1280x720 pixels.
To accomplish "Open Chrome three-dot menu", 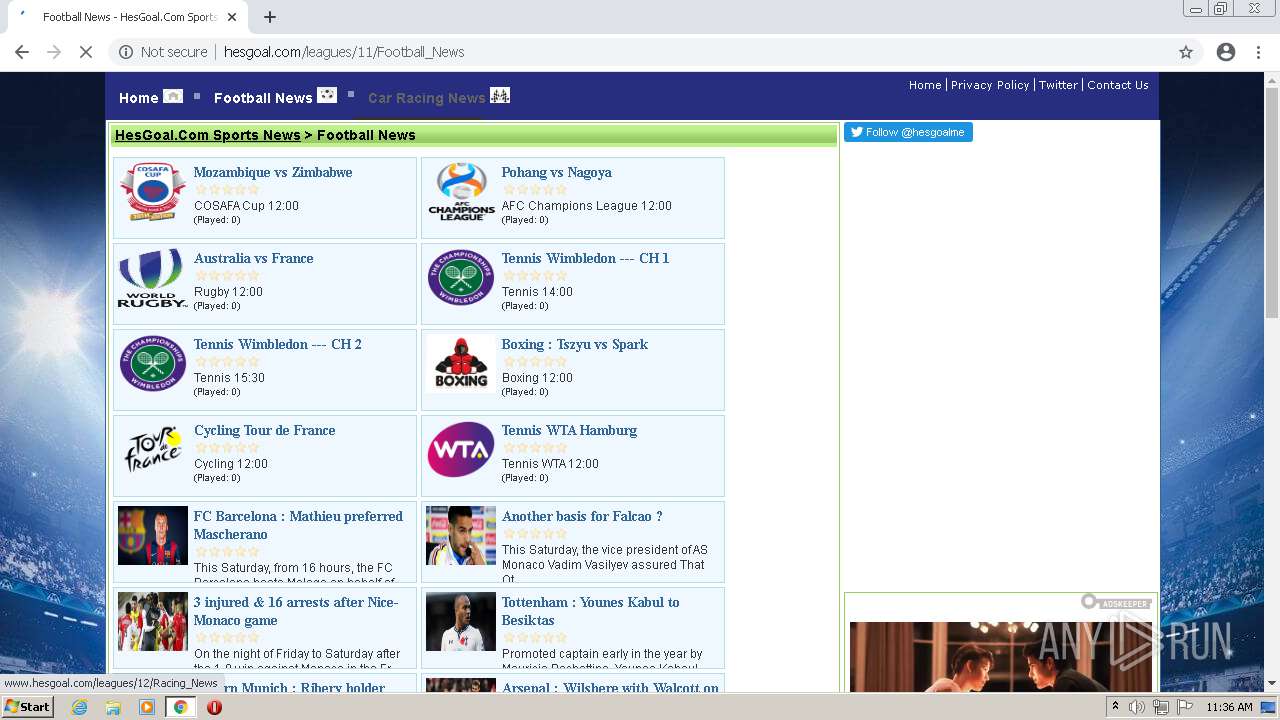I will 1258,52.
